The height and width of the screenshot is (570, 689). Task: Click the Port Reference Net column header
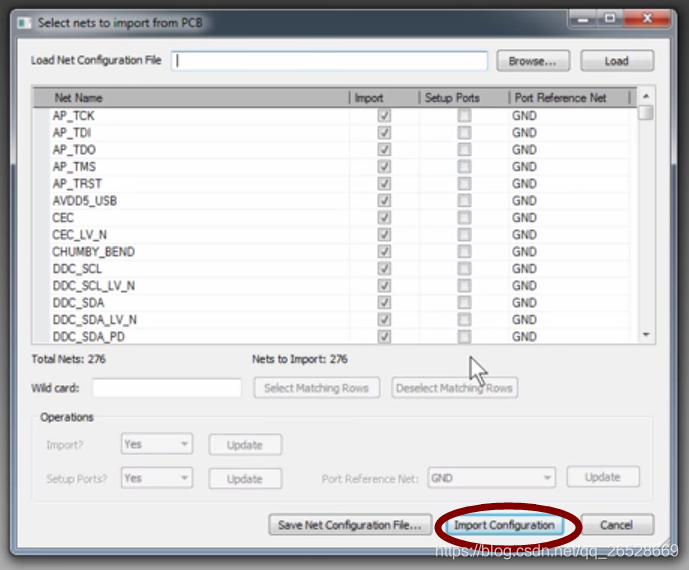[x=560, y=98]
